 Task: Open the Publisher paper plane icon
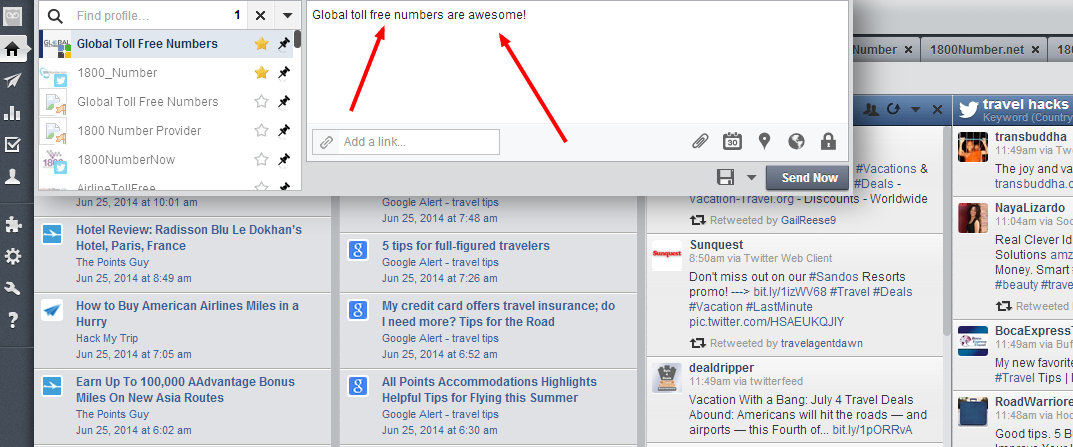(x=12, y=81)
